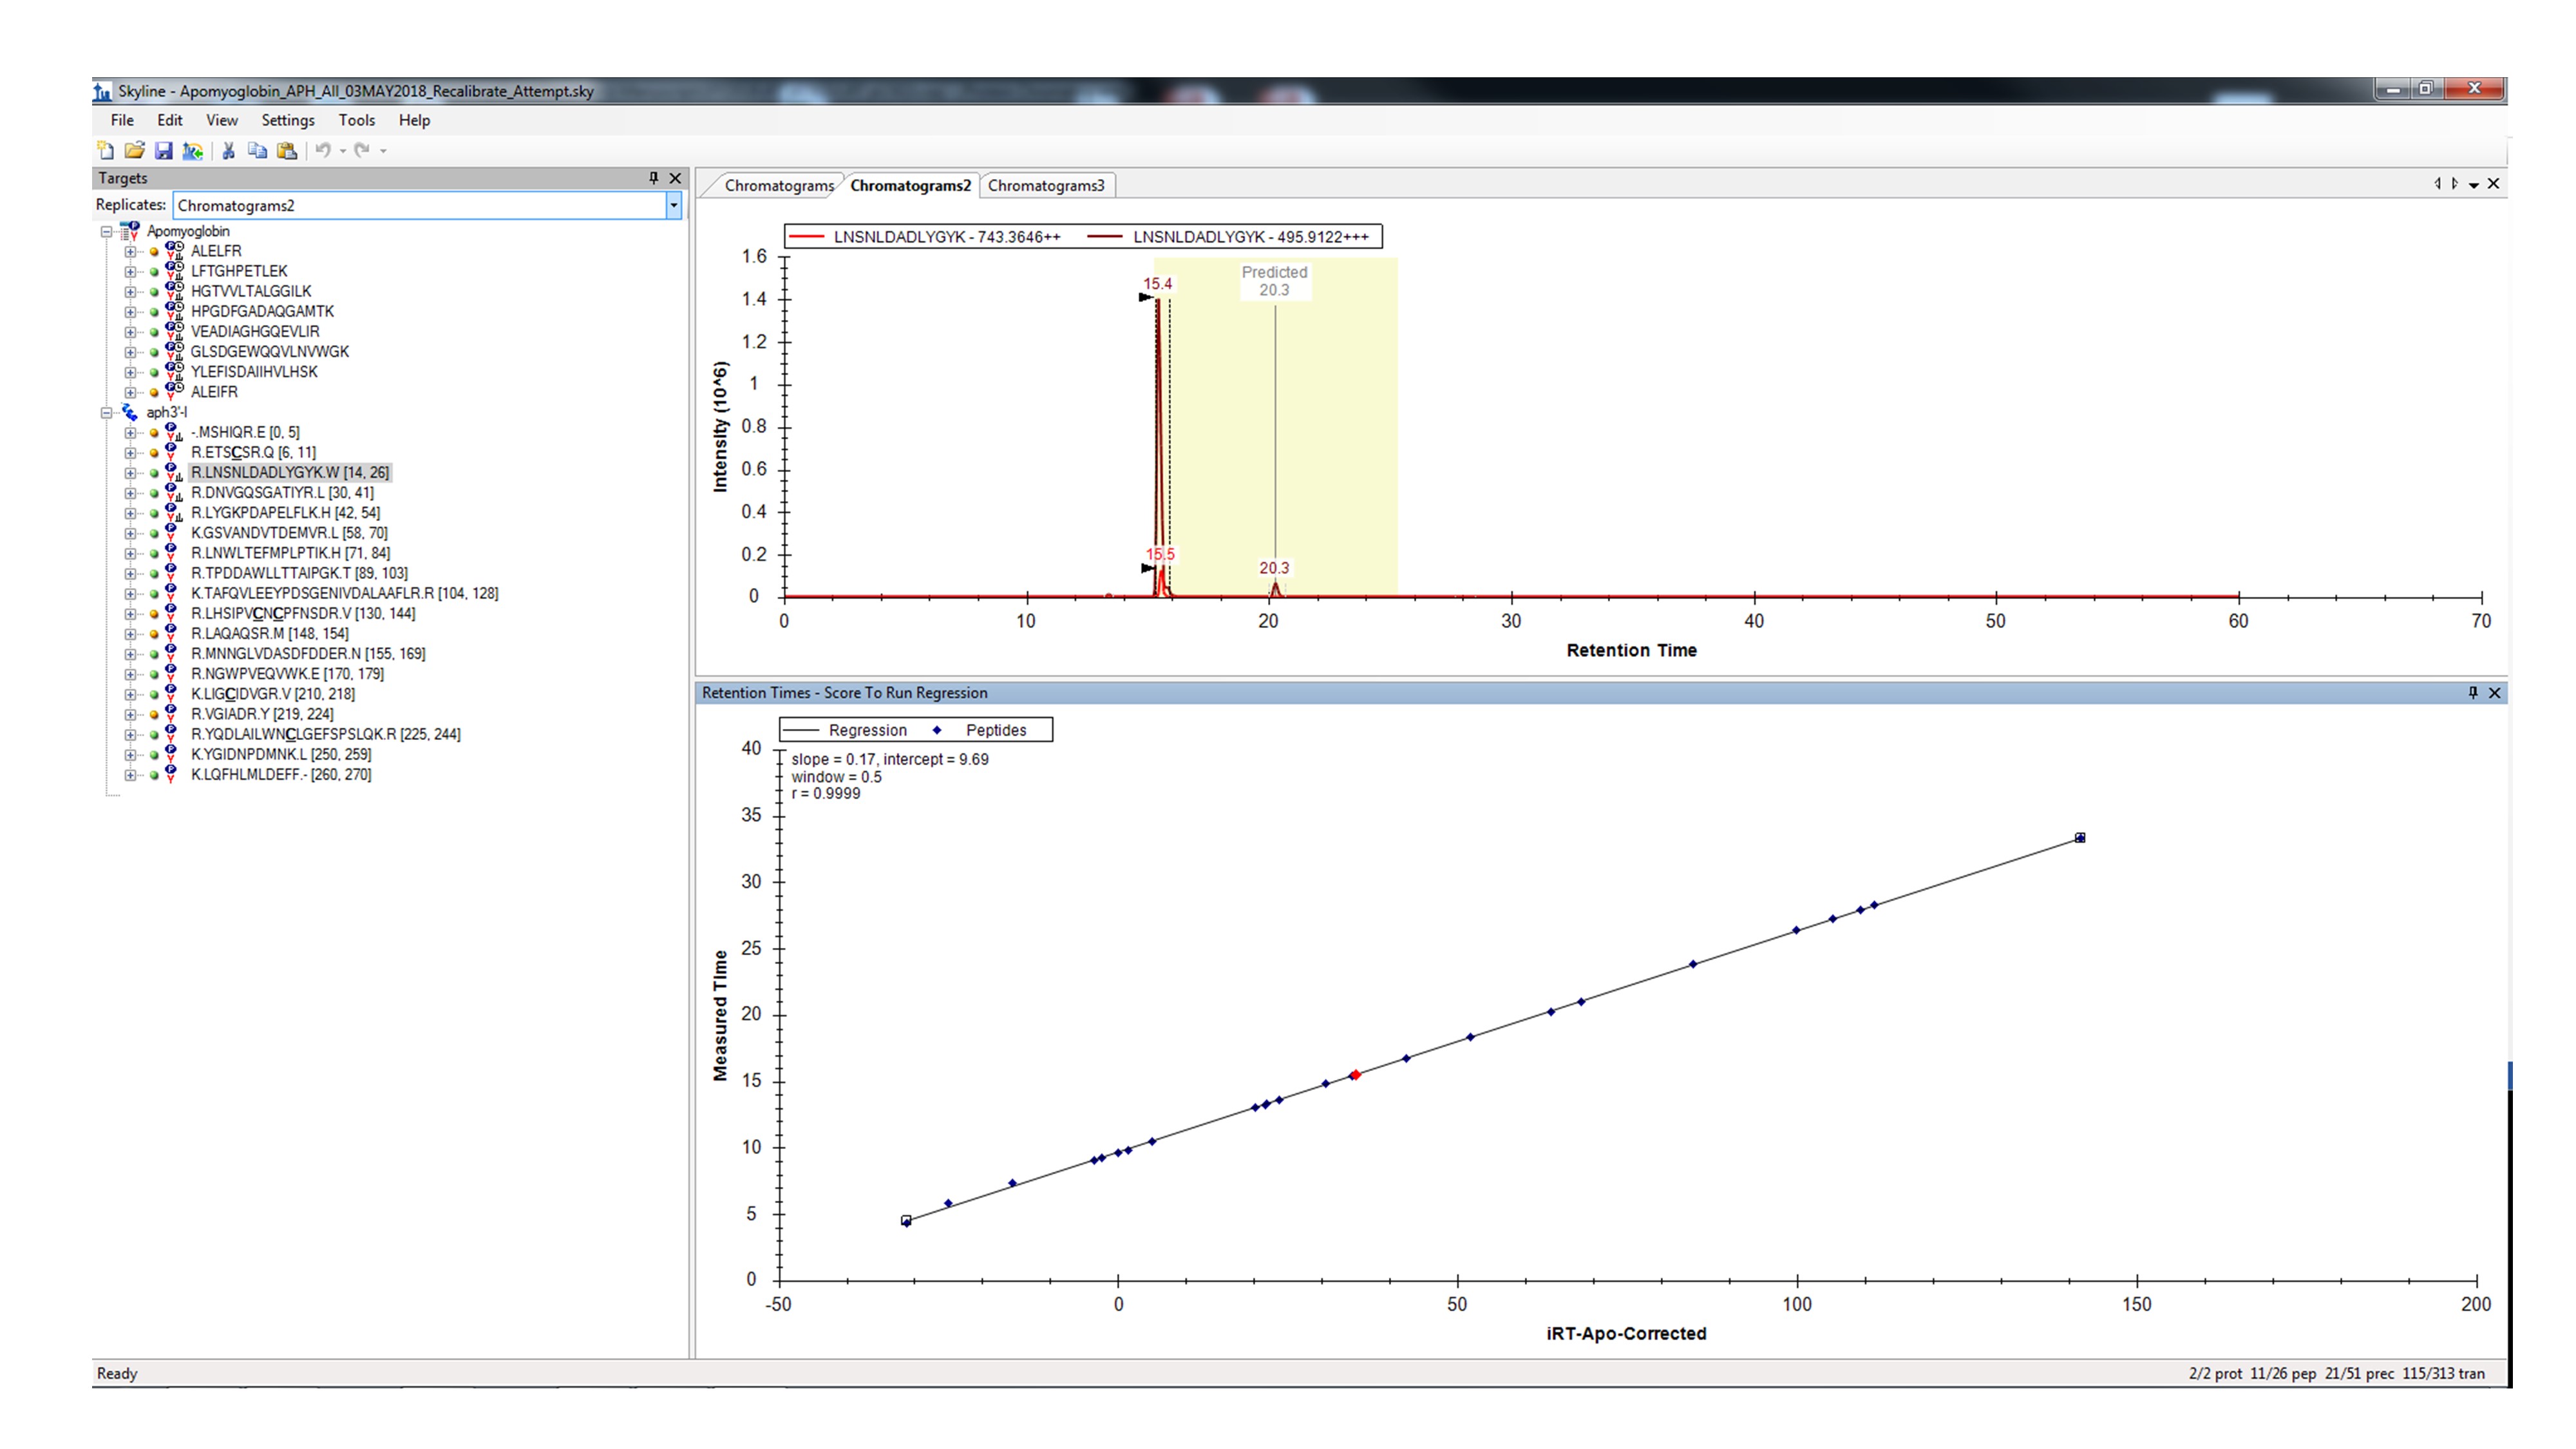
Task: Click the Open File folder icon
Action: tap(134, 151)
